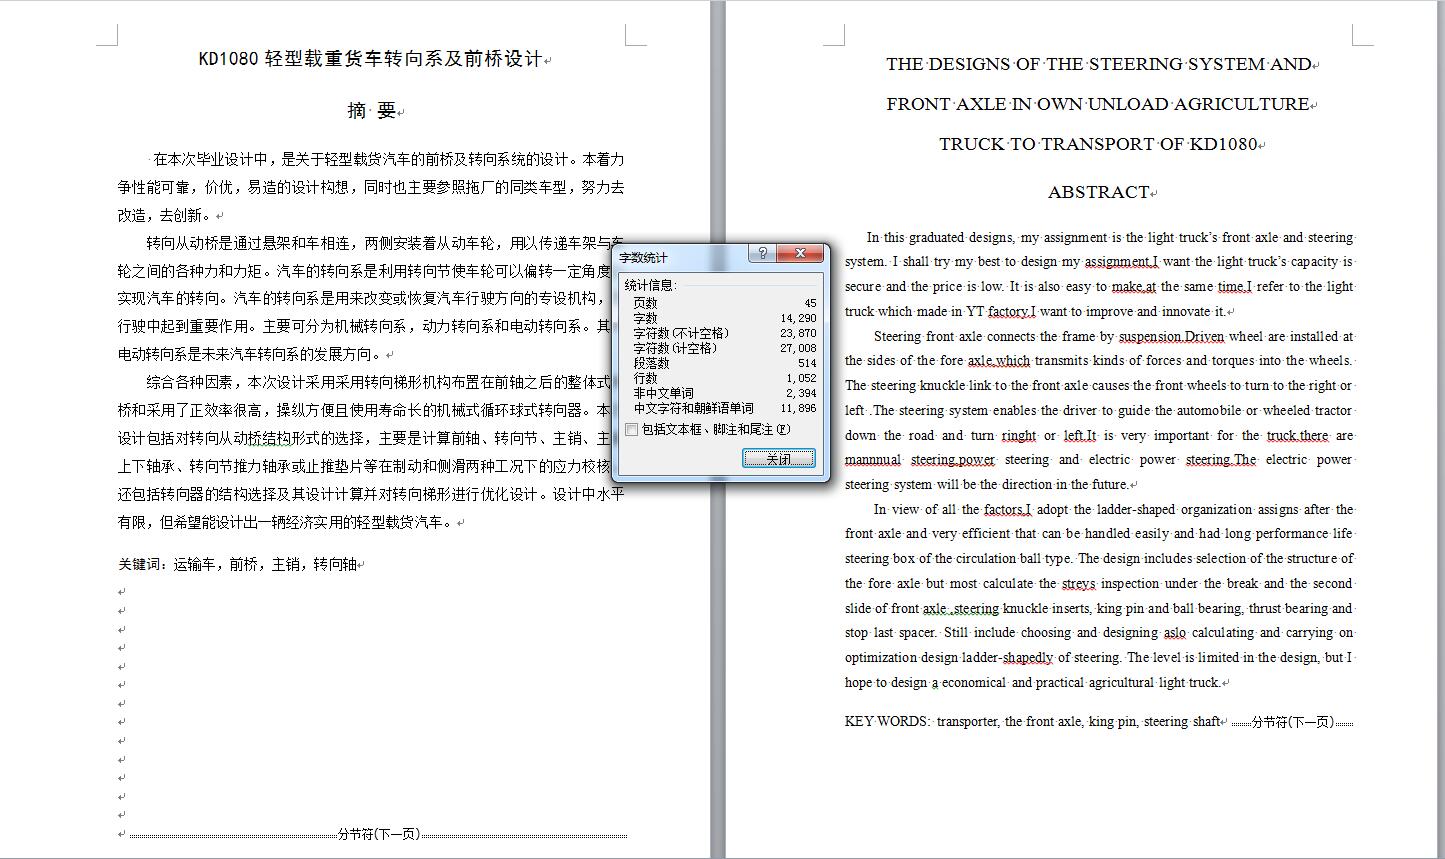The image size is (1445, 859).
Task: Click the paragraph starting In this graduated designs
Action: coord(1098,274)
